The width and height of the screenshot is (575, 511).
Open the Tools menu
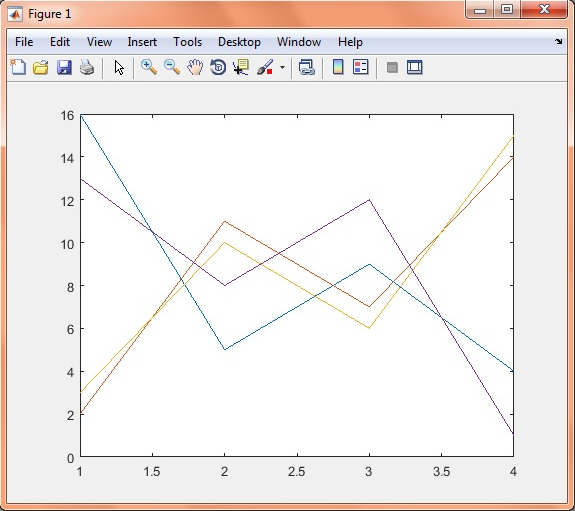point(187,42)
